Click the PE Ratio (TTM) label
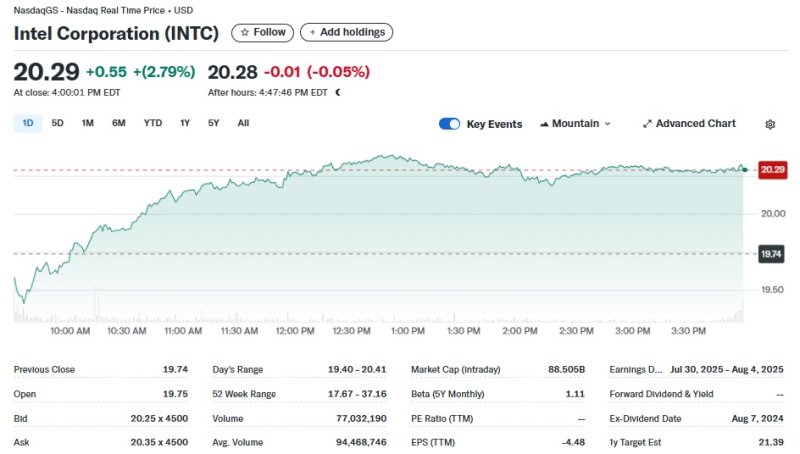 coord(442,419)
